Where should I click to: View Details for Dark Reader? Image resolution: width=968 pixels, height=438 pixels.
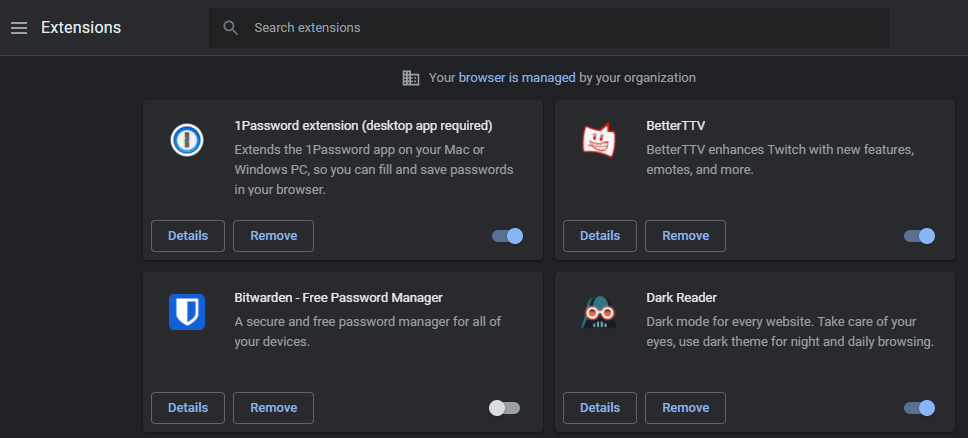pos(600,408)
